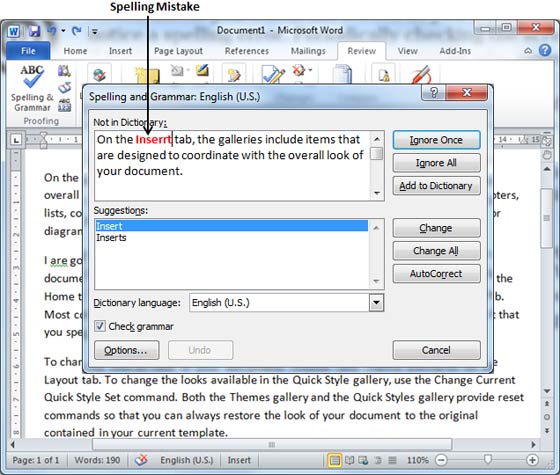Select the highlighted 'Insert' suggestion
The height and width of the screenshot is (475, 560).
point(231,226)
